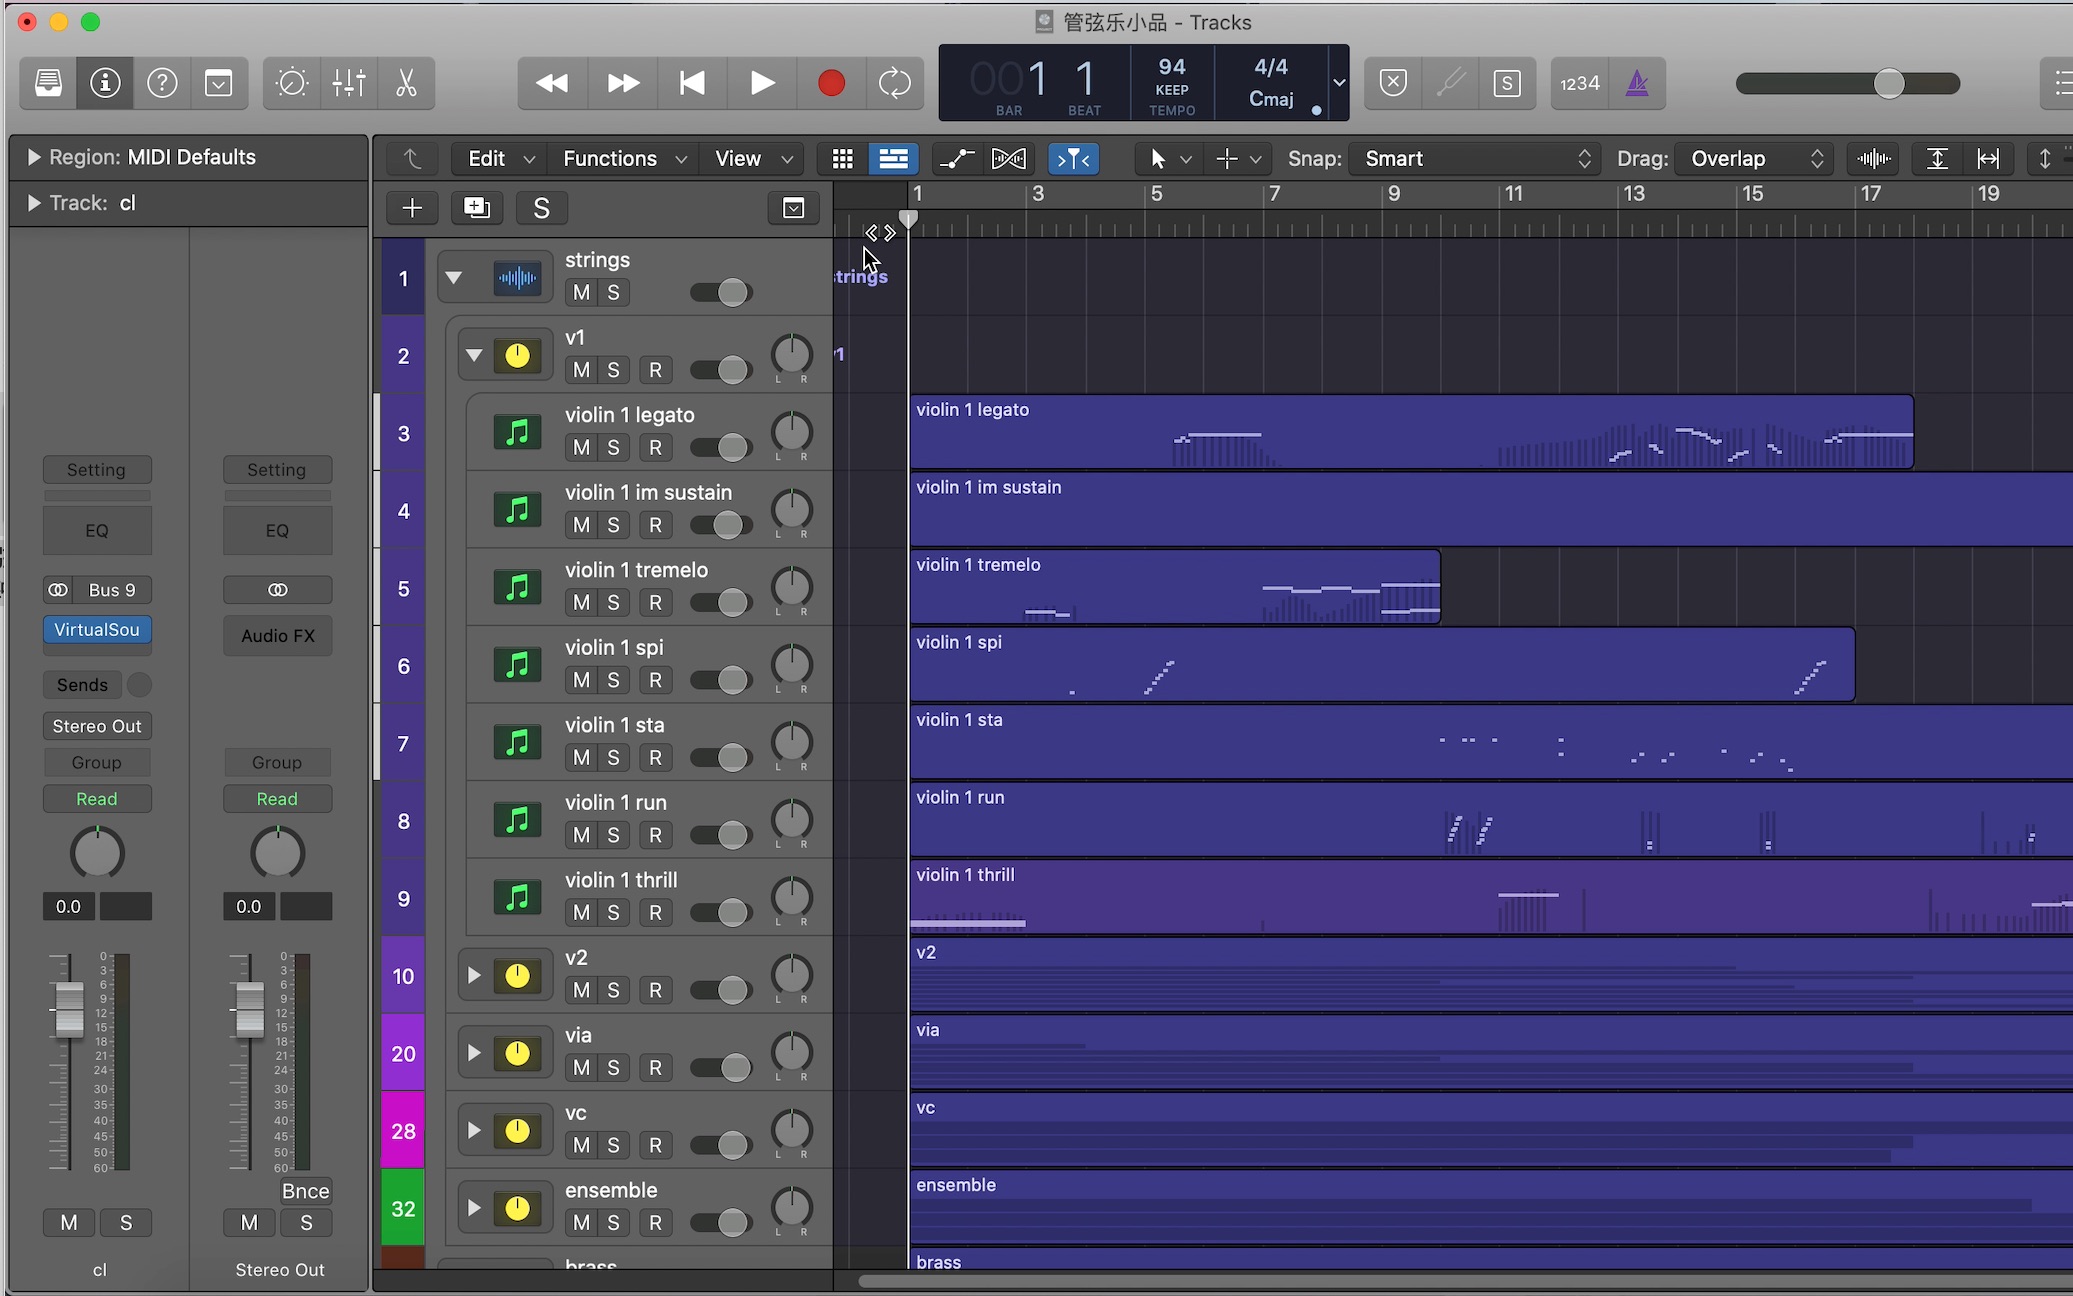Viewport: 2073px width, 1296px height.
Task: Drag the master volume slider right
Action: 1886,82
